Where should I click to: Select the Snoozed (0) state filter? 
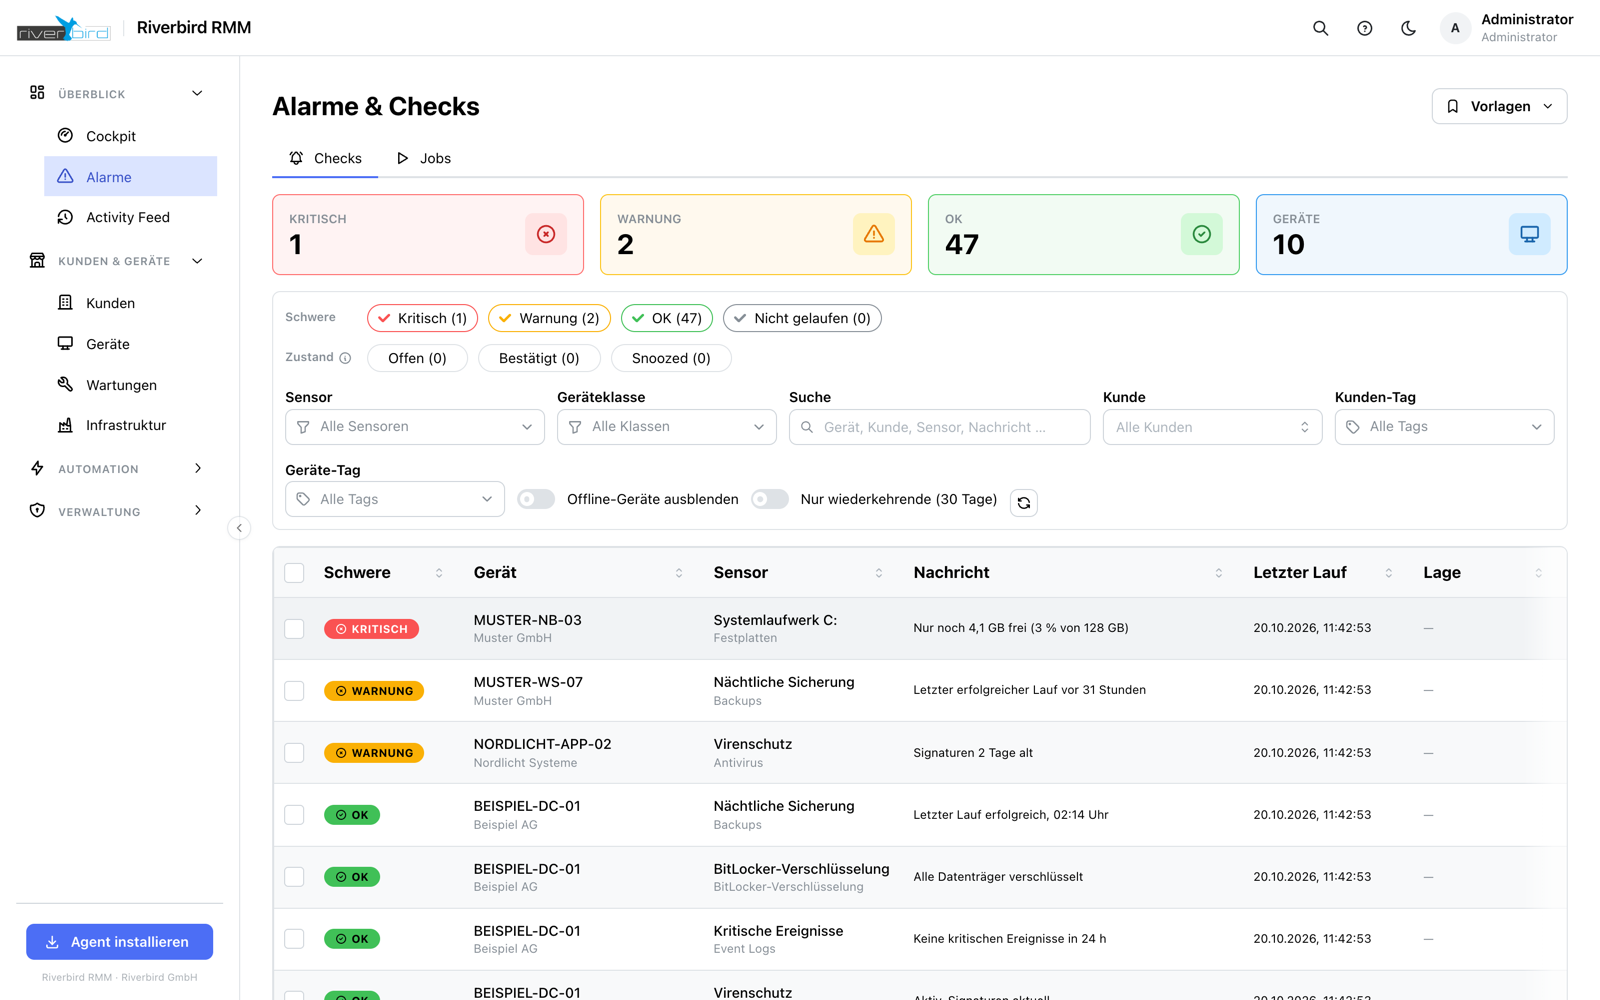coord(671,358)
